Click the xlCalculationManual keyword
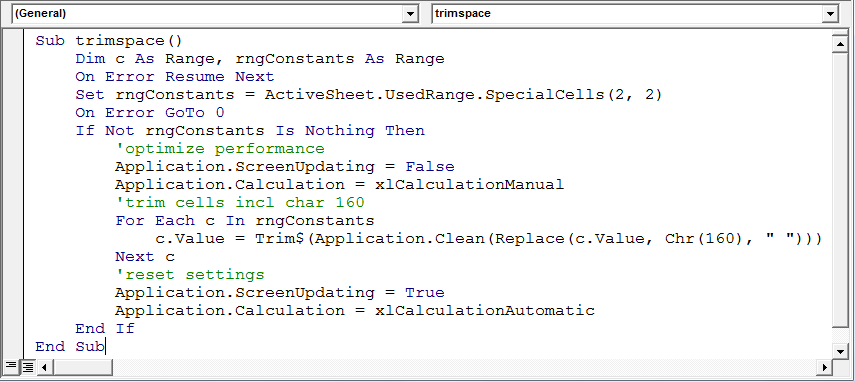 [x=469, y=185]
